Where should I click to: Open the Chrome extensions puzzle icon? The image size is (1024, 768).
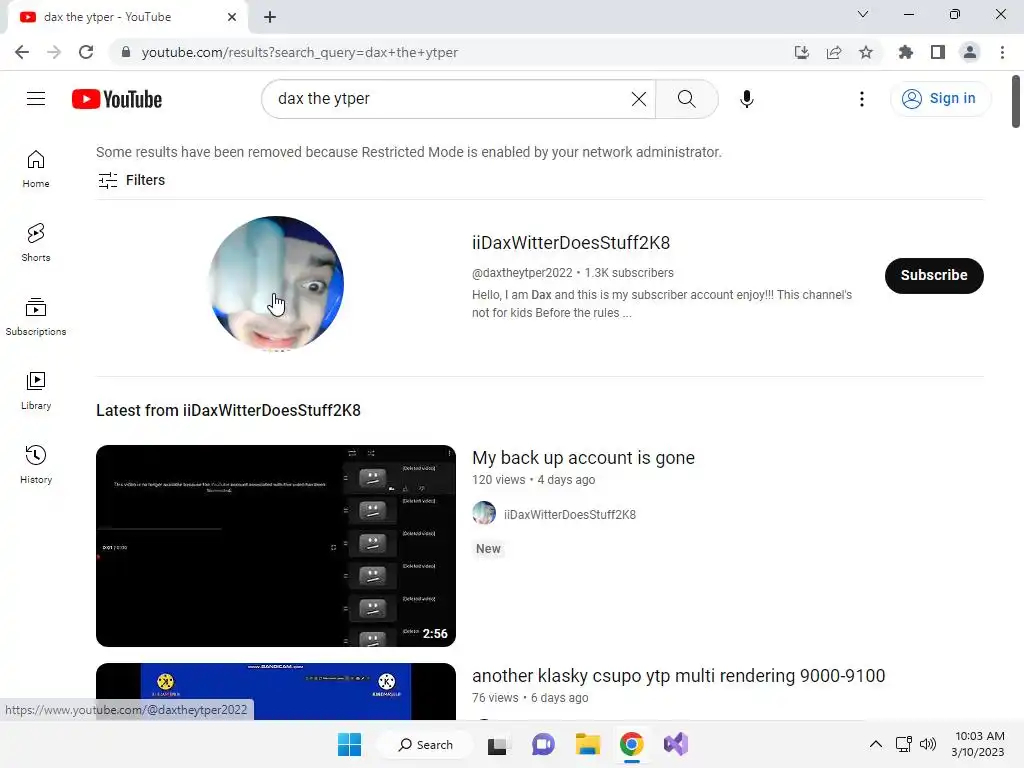[x=905, y=52]
